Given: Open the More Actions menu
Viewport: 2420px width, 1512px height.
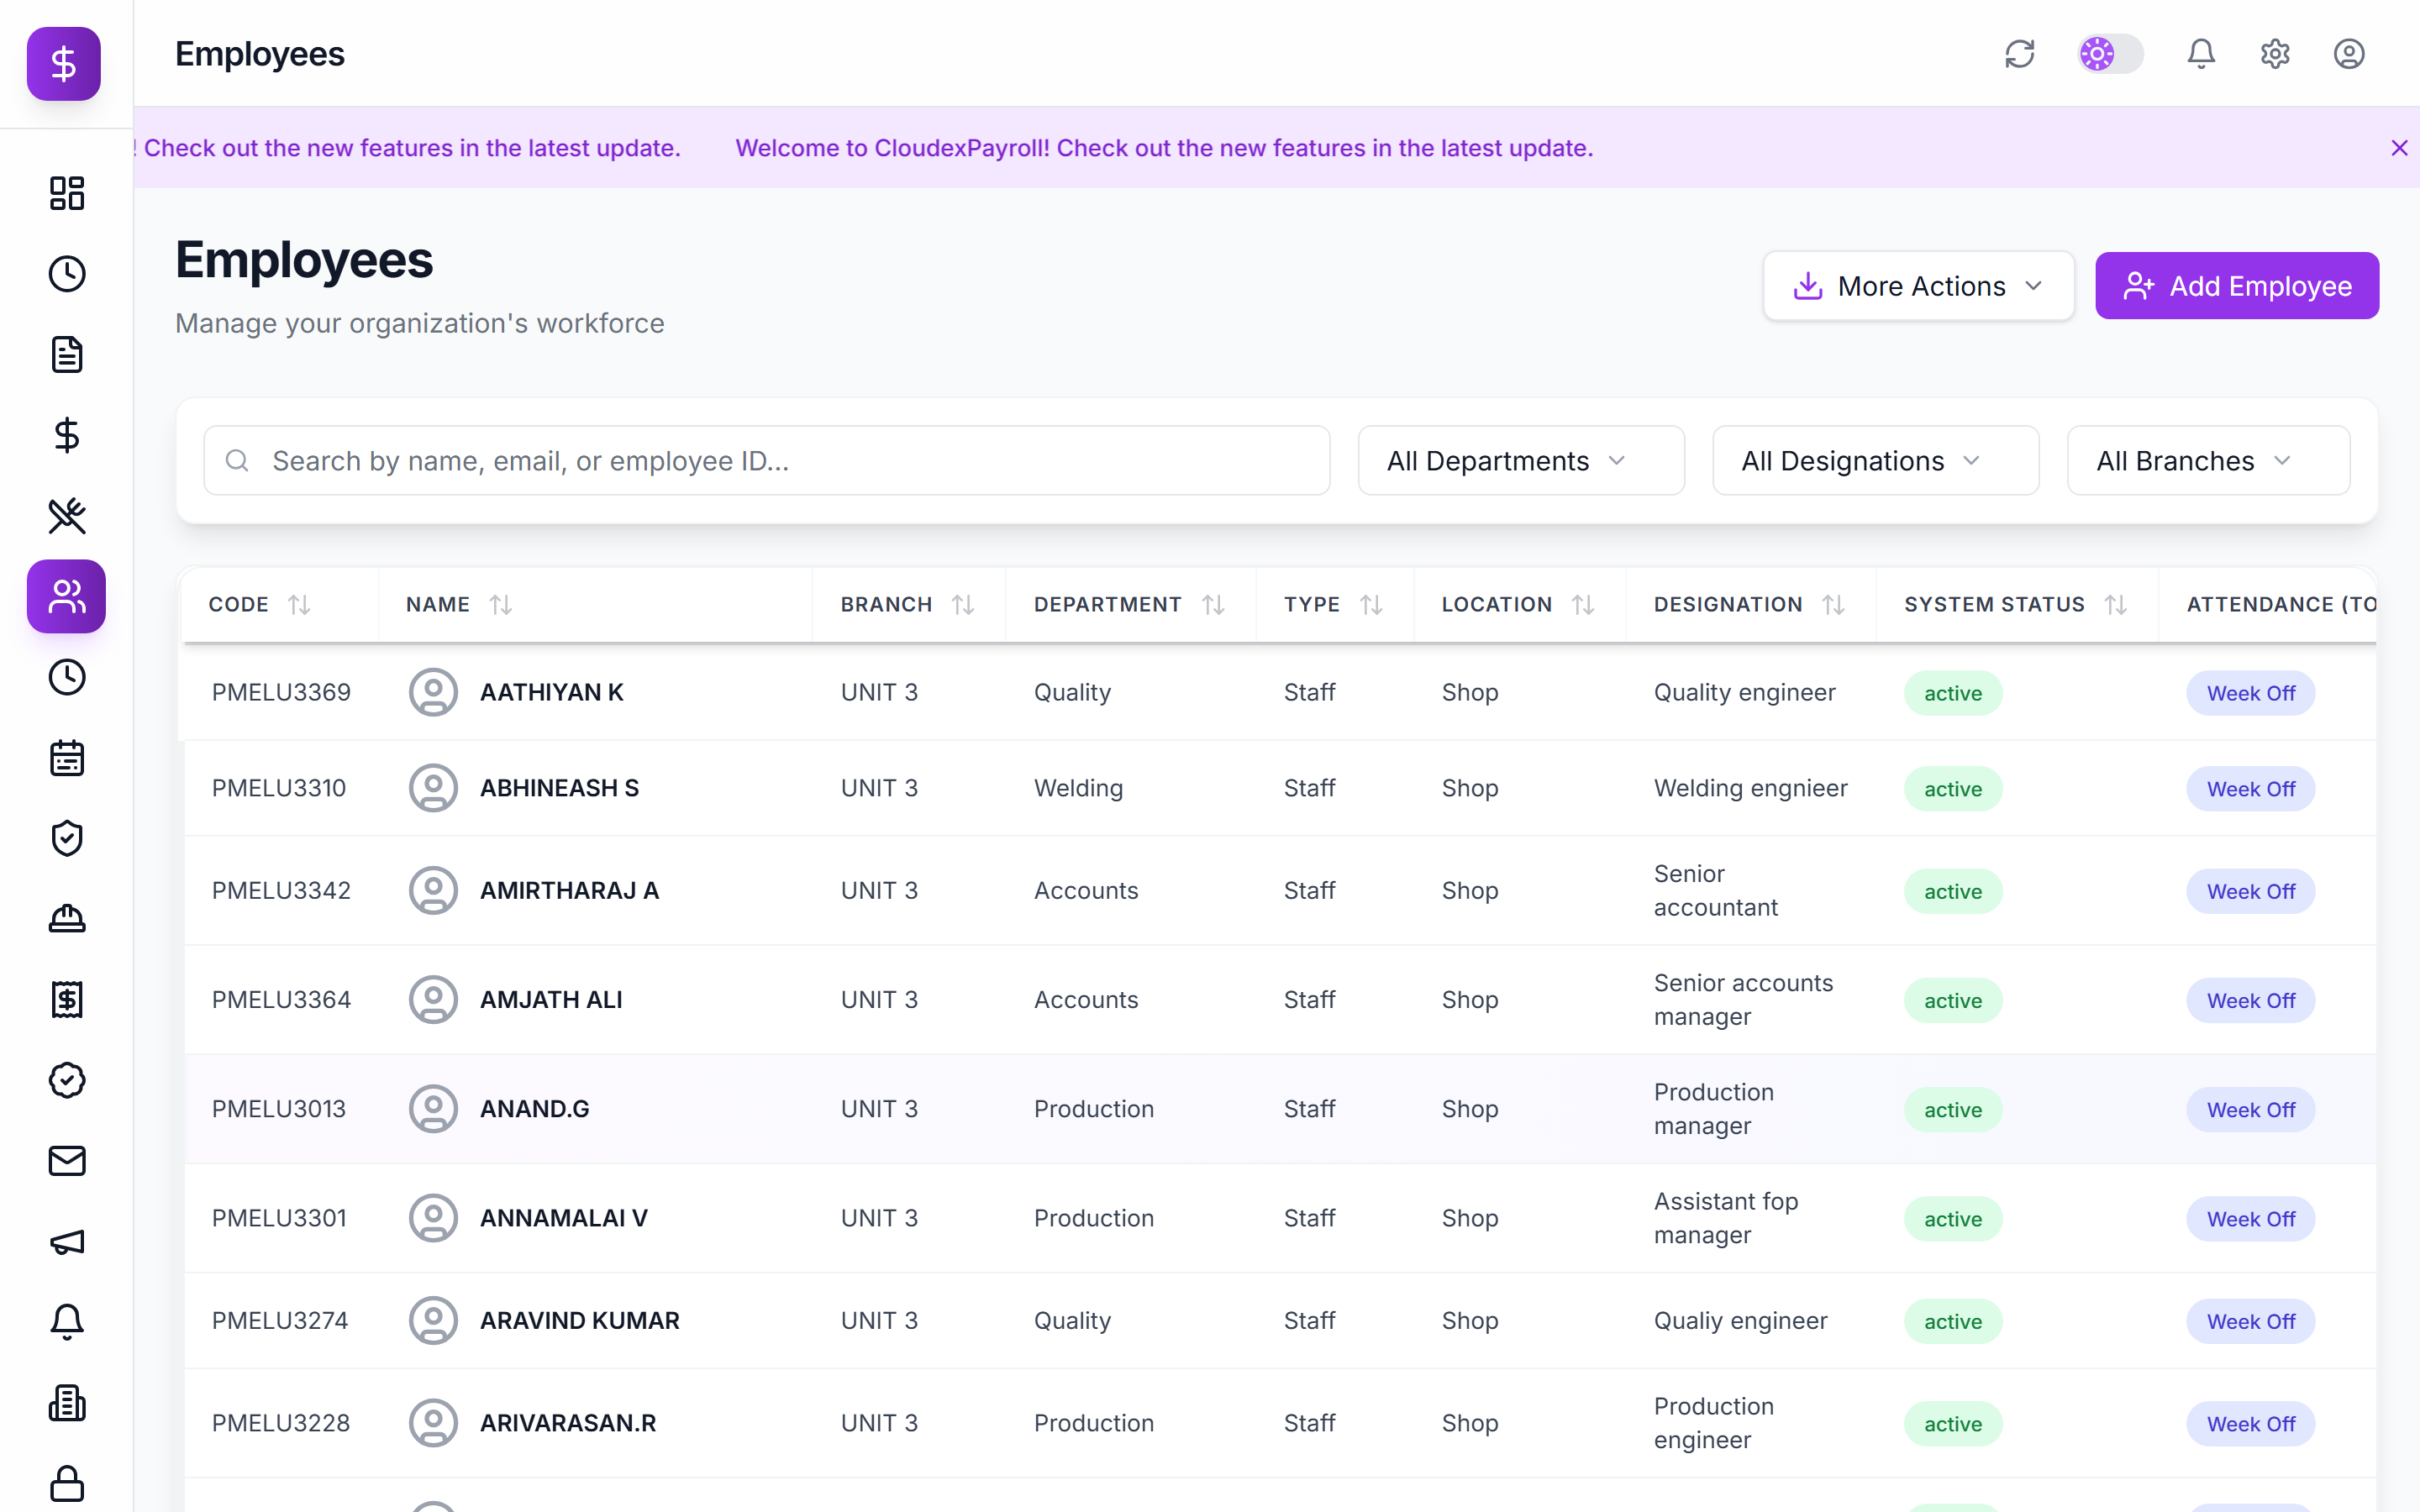Looking at the screenshot, I should tap(1918, 286).
